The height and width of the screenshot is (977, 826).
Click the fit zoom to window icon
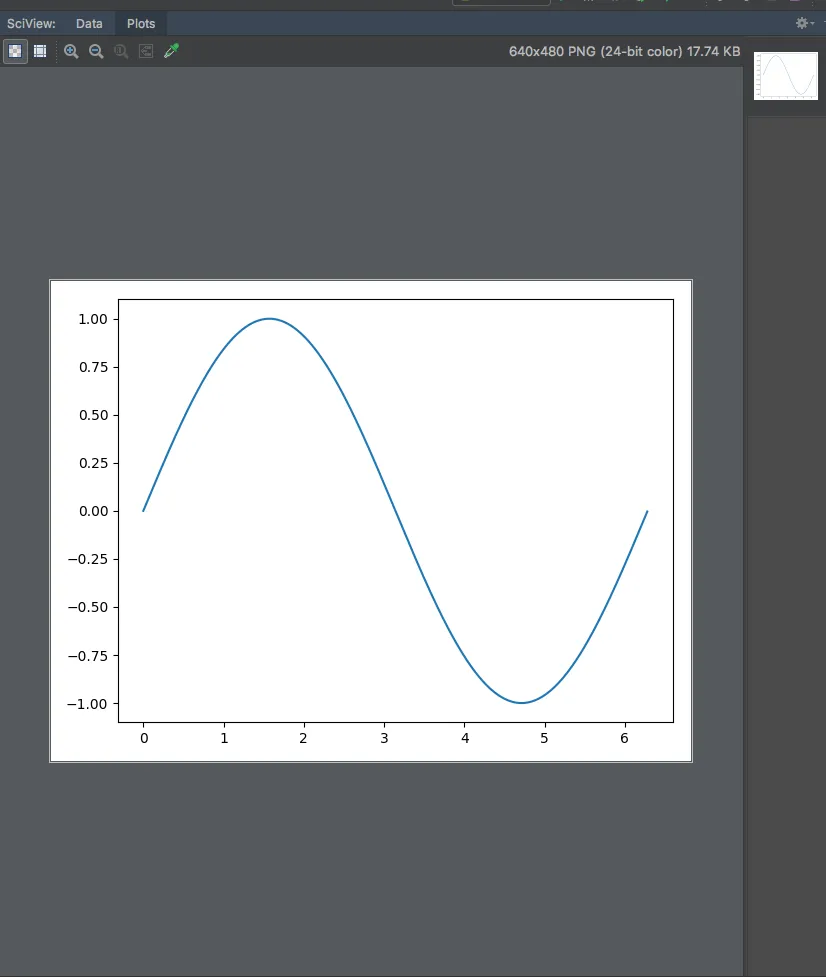(x=146, y=51)
